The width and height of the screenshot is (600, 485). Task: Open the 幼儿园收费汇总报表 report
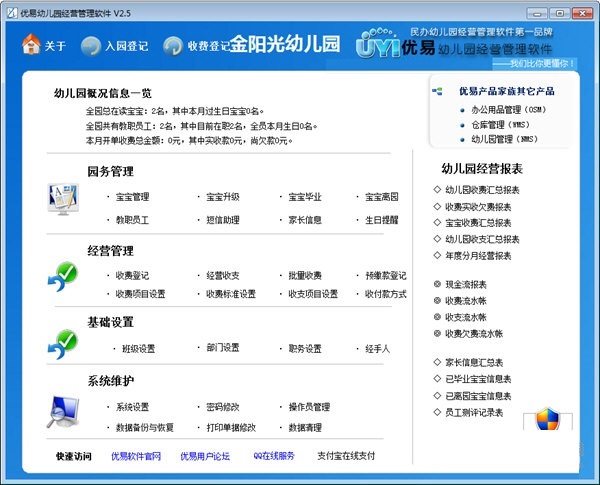(x=482, y=190)
